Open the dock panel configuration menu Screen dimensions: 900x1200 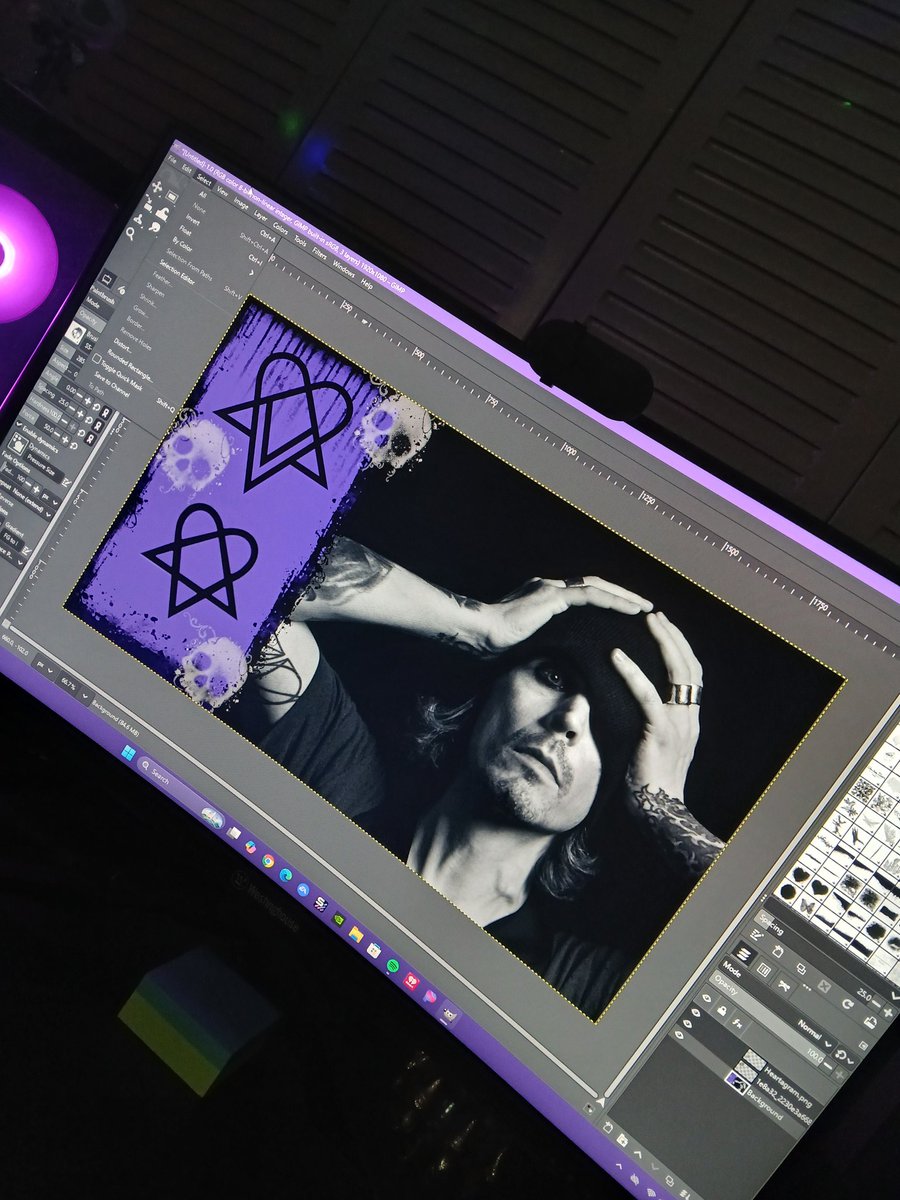(863, 1046)
